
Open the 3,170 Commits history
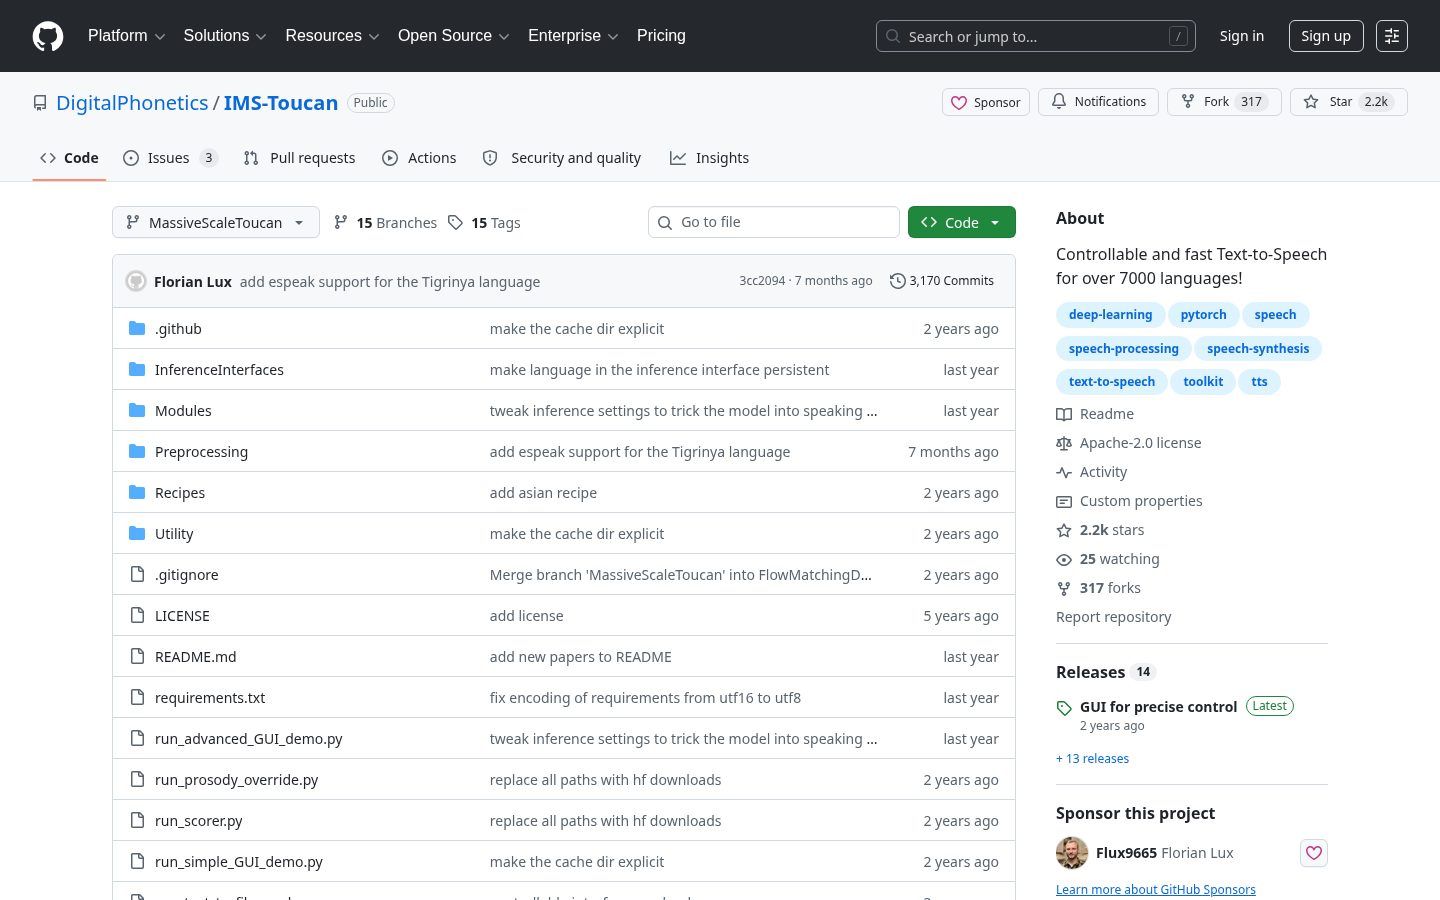click(942, 281)
